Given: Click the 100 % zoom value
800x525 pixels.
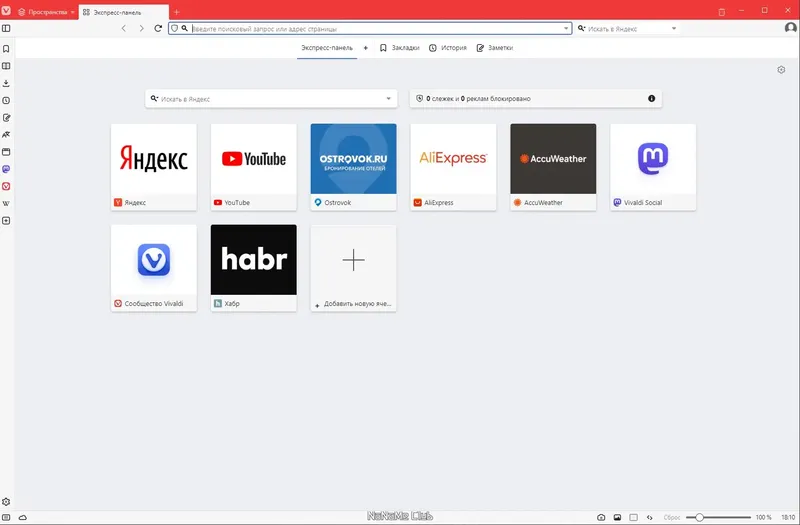Looking at the screenshot, I should point(764,517).
